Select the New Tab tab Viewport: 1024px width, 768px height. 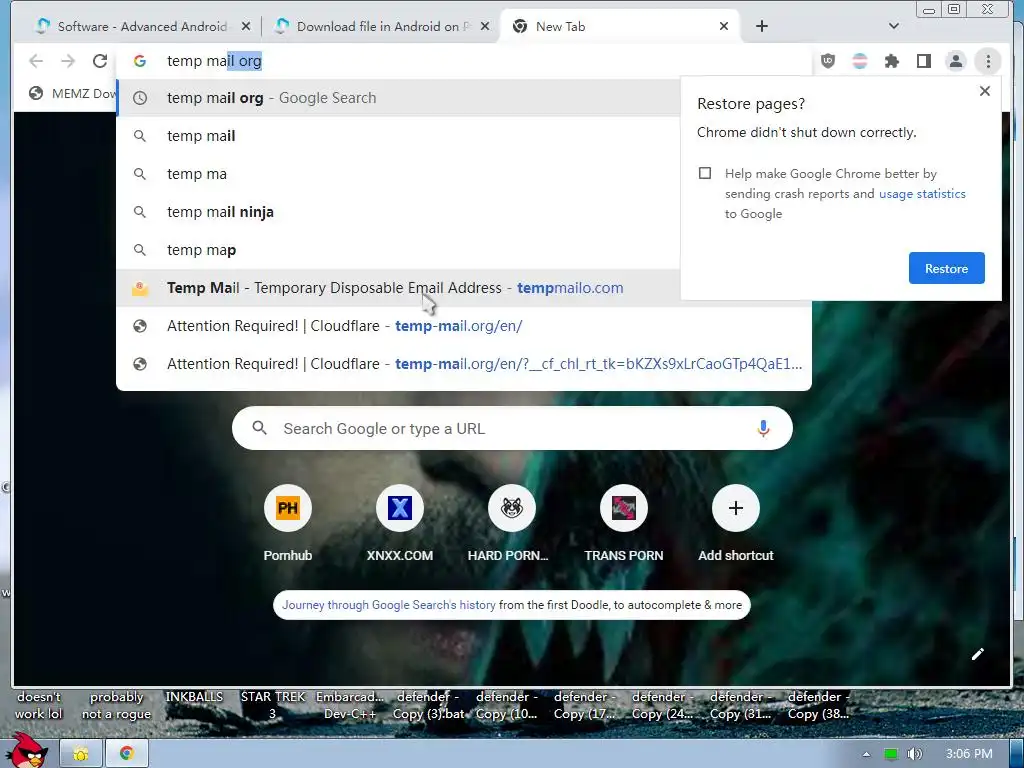(619, 26)
